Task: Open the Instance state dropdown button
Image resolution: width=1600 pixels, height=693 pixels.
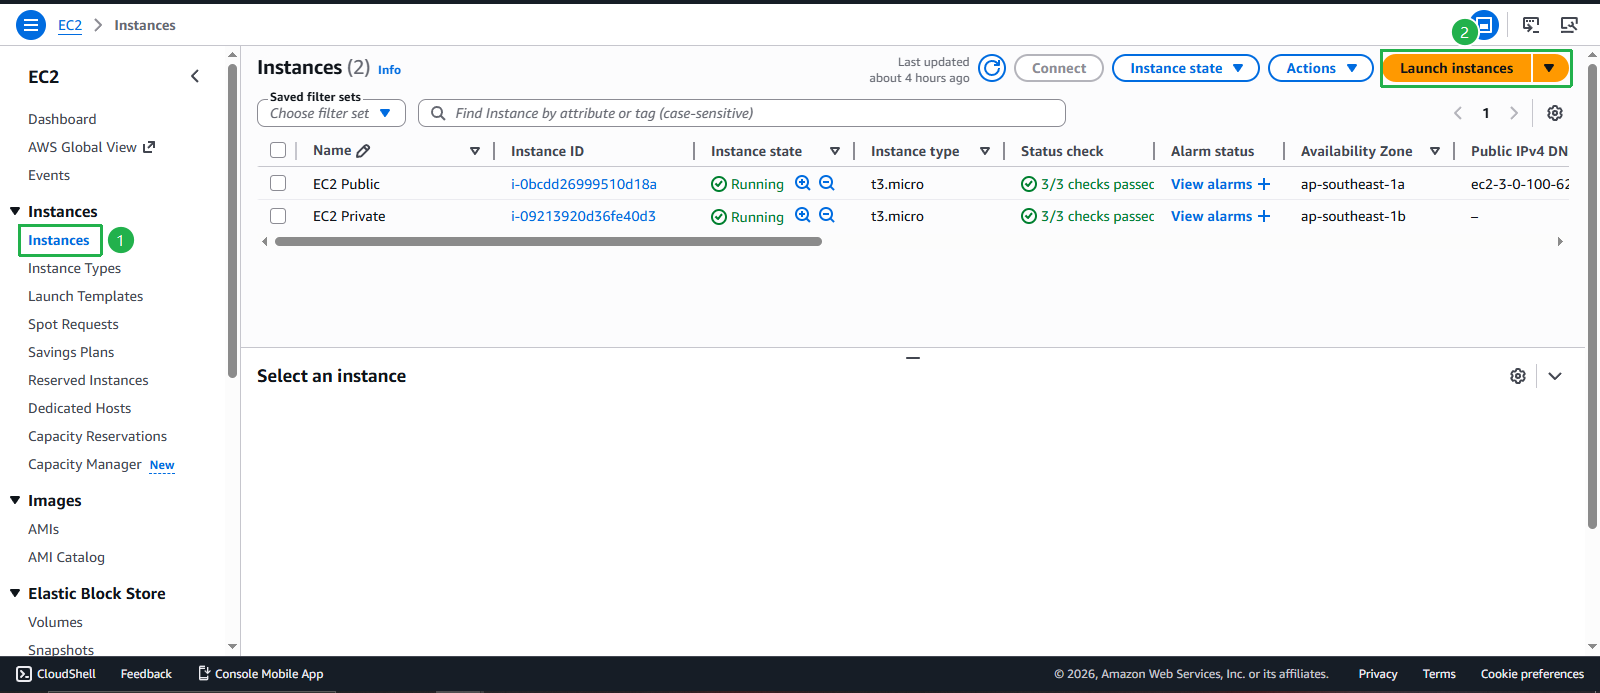Action: 1186,68
